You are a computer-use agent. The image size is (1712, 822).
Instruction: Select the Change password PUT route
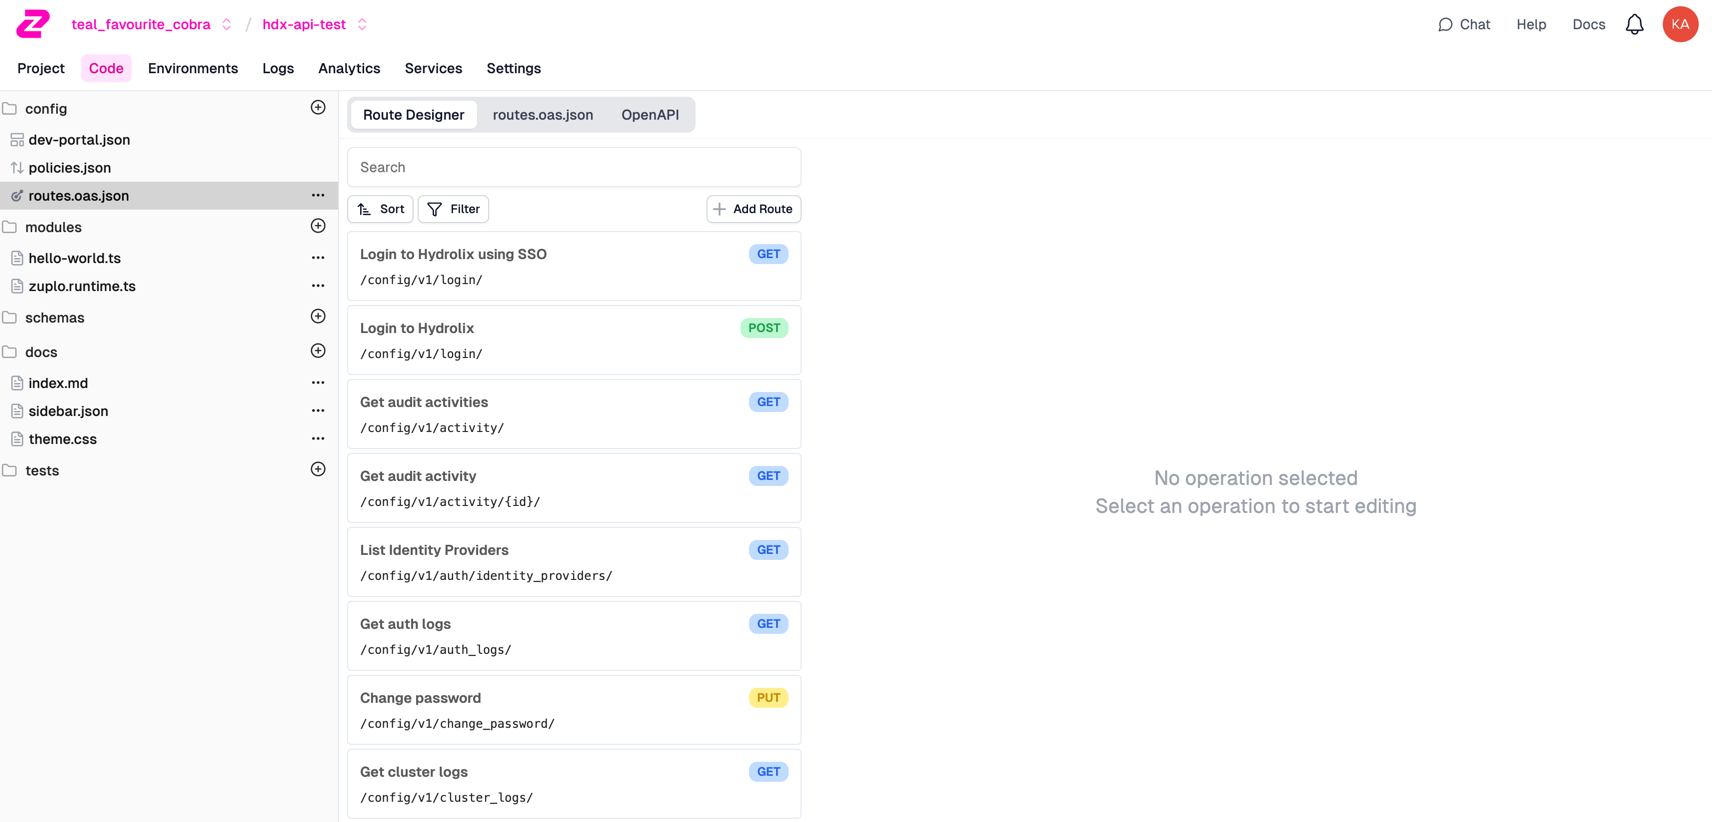574,711
